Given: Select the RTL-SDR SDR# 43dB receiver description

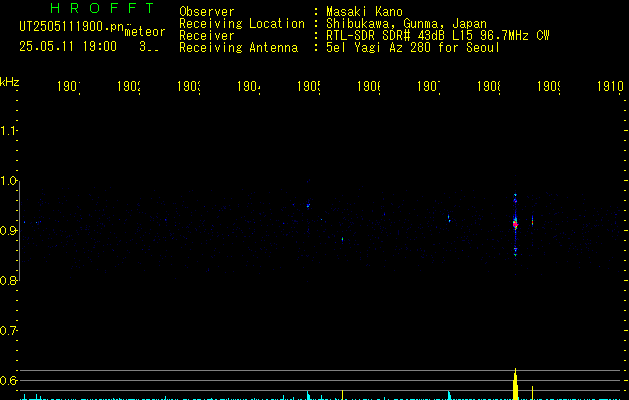Looking at the screenshot, I should pyautogui.click(x=438, y=35).
